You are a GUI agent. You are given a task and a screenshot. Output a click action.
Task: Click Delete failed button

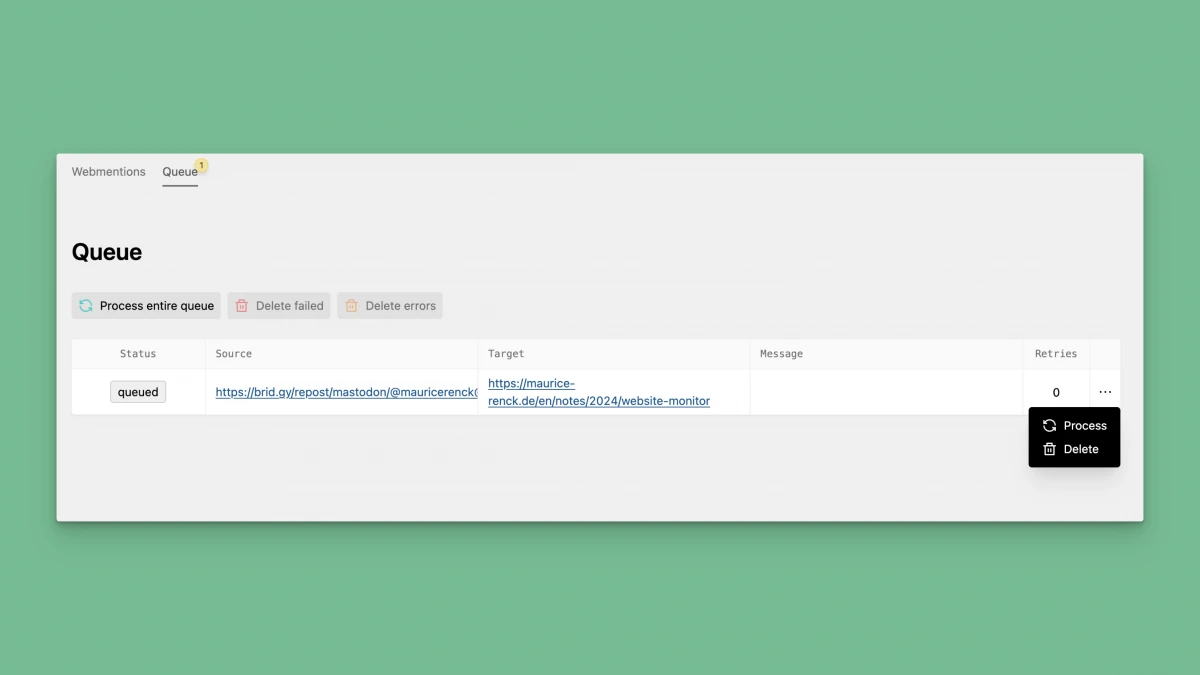tap(279, 306)
